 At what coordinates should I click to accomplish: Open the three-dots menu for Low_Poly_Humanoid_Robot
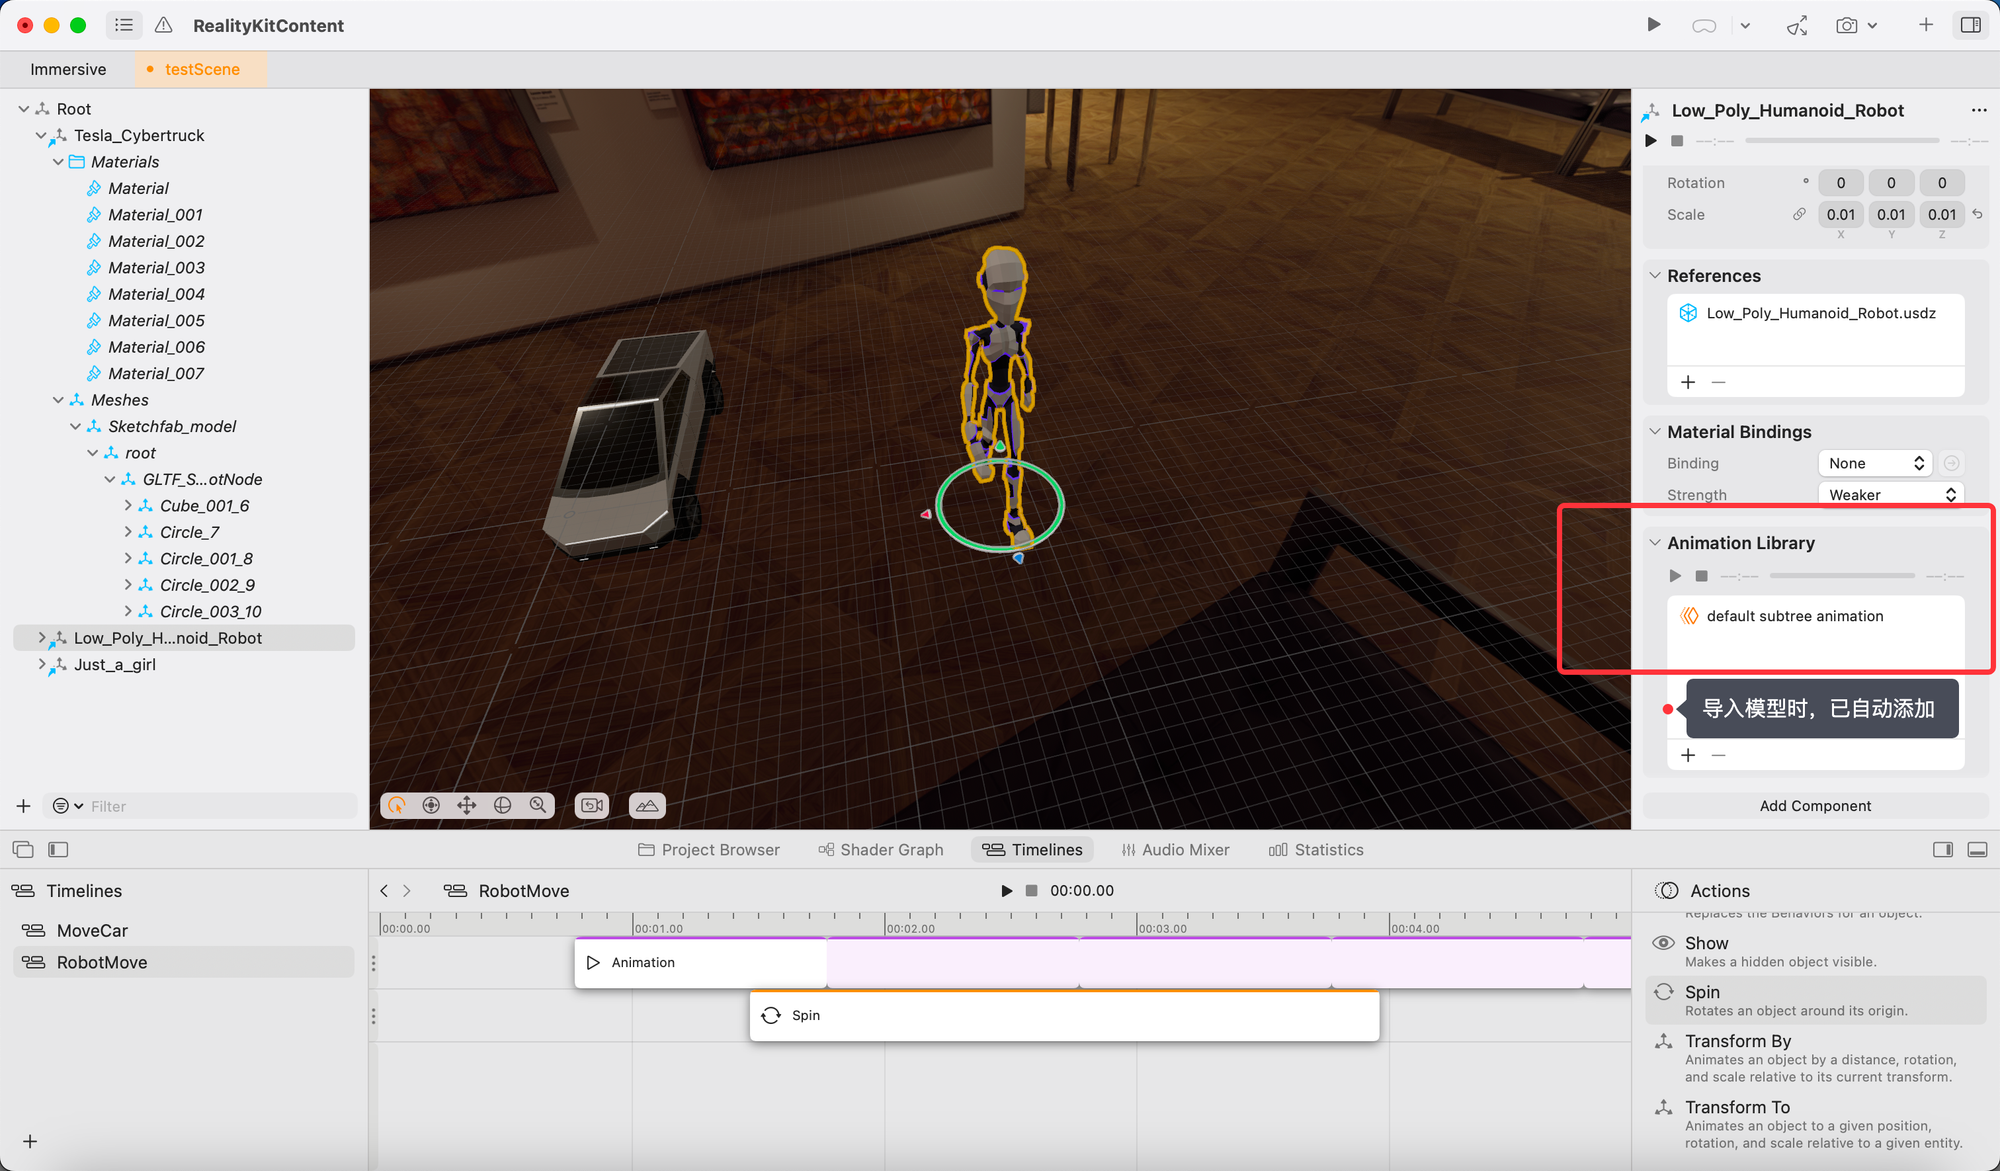[x=1978, y=110]
